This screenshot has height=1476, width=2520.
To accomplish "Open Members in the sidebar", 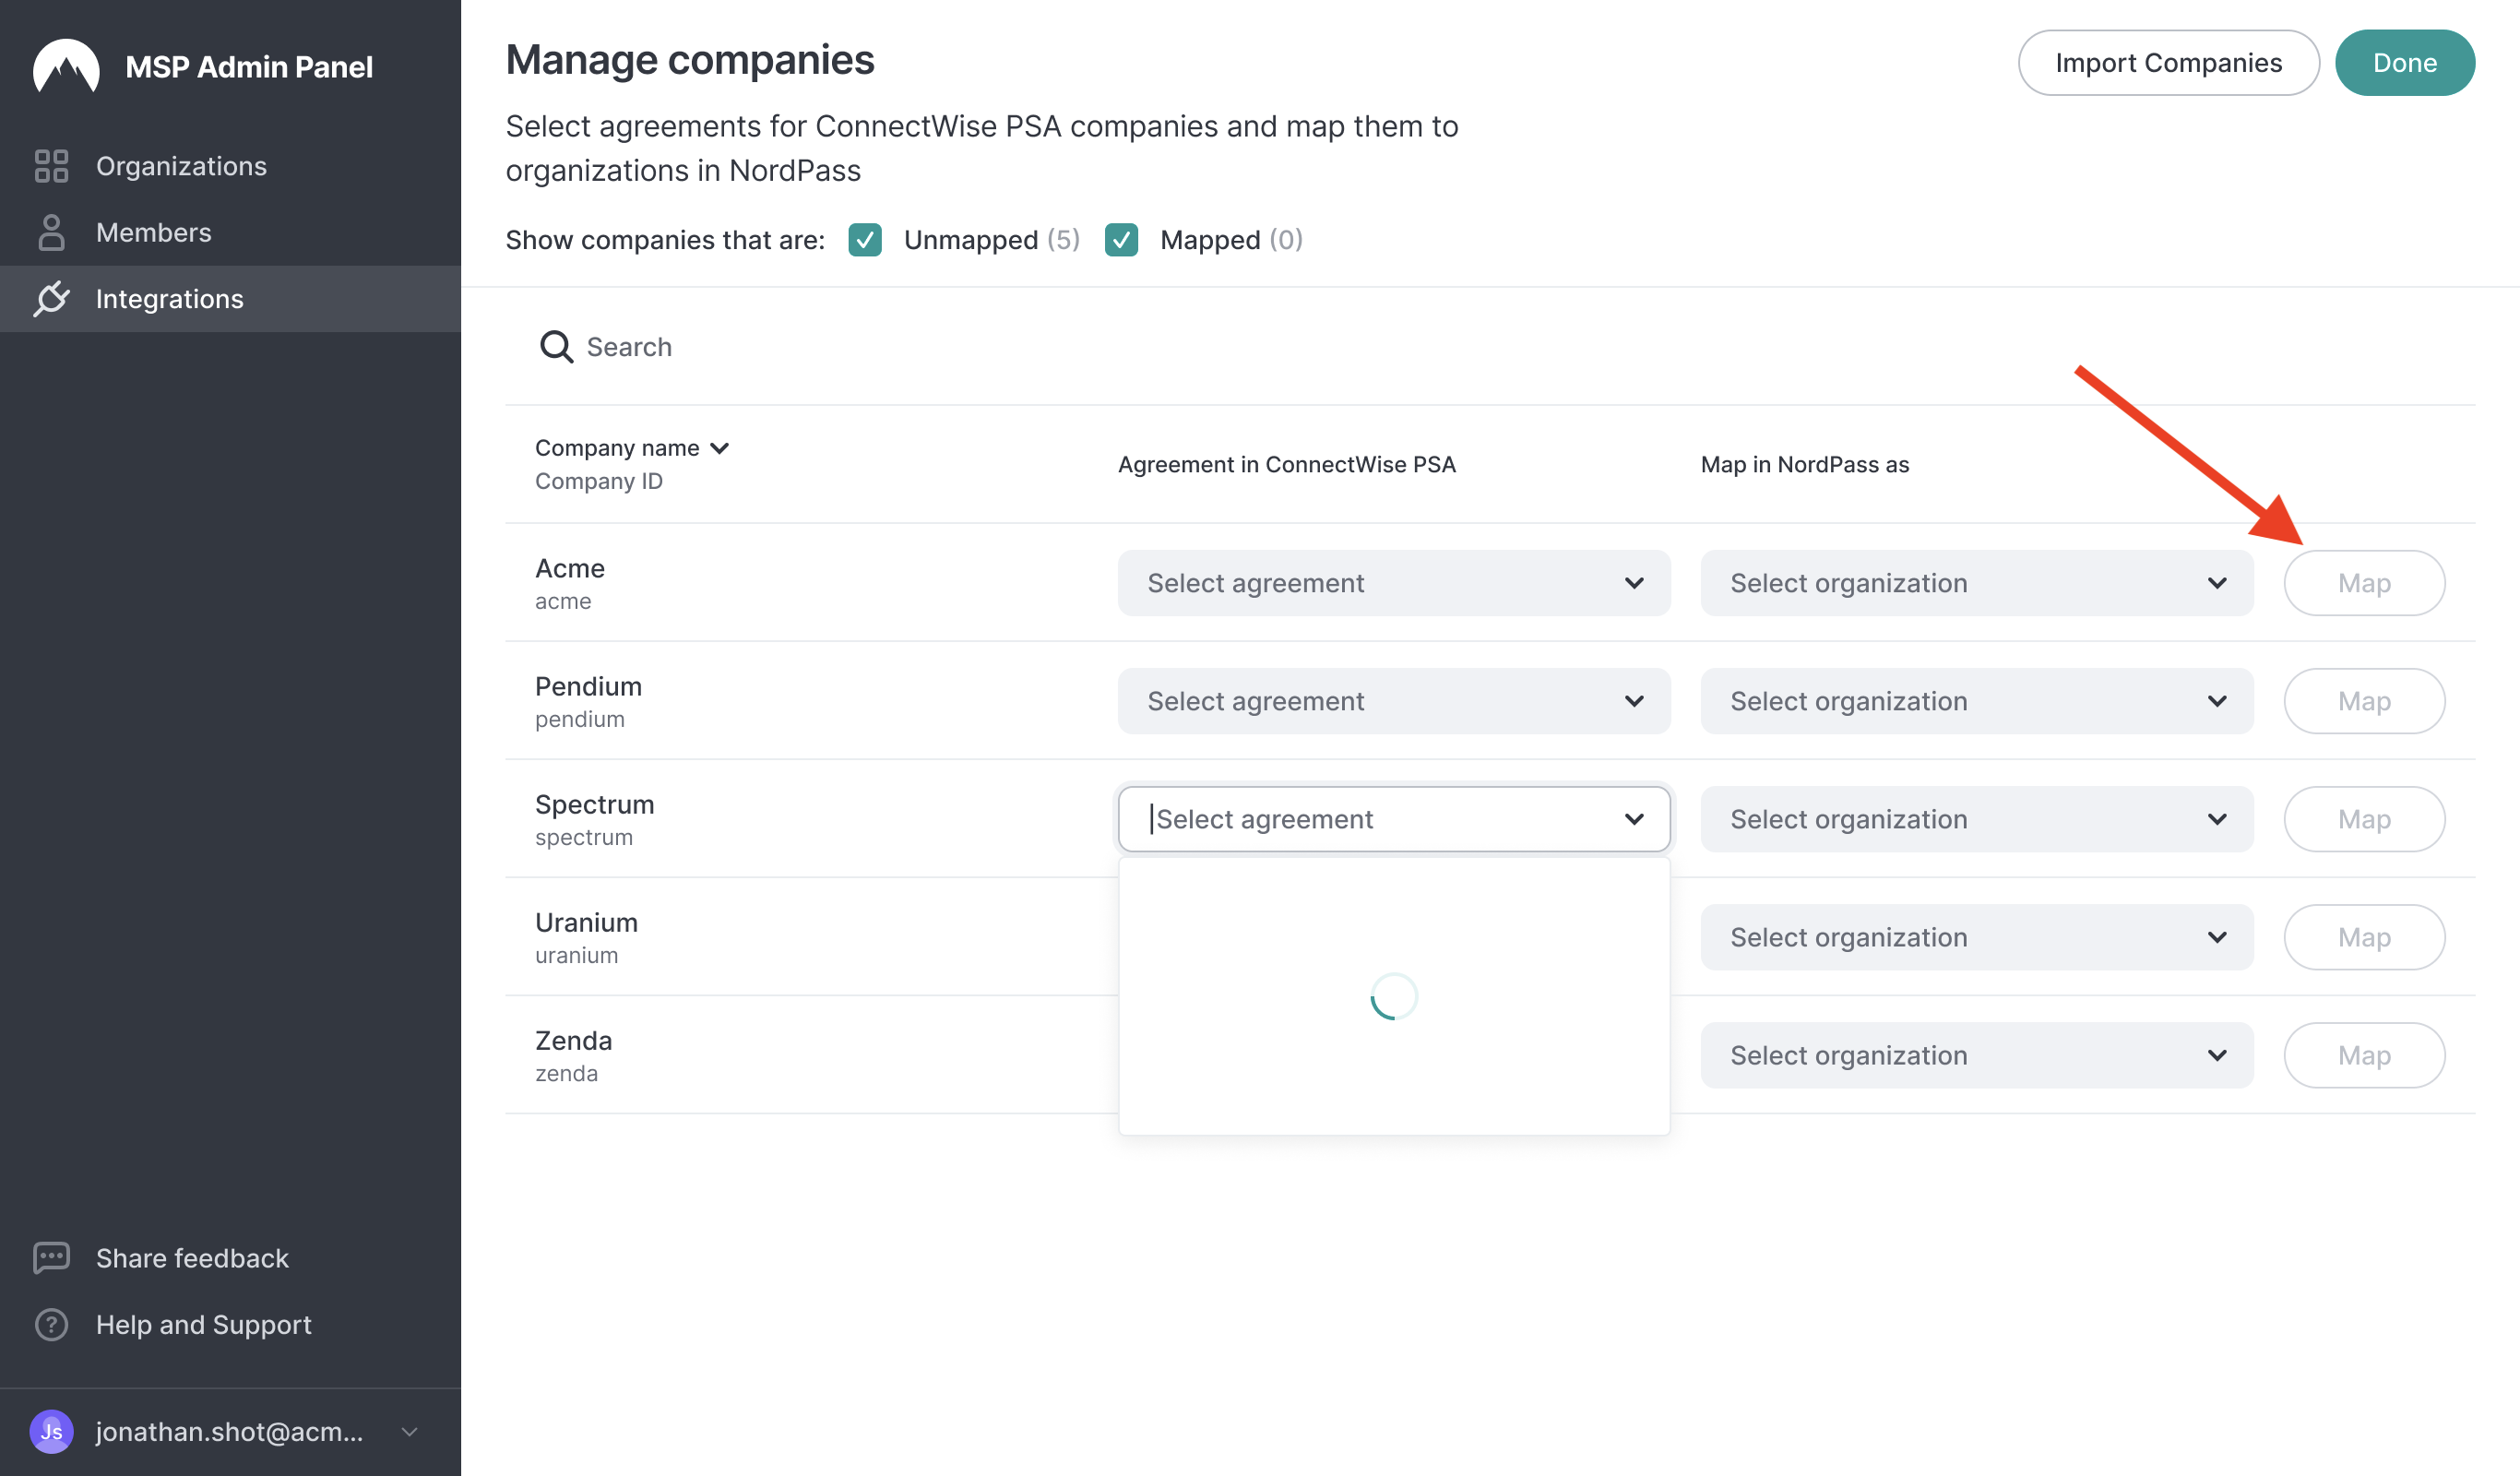I will (230, 232).
